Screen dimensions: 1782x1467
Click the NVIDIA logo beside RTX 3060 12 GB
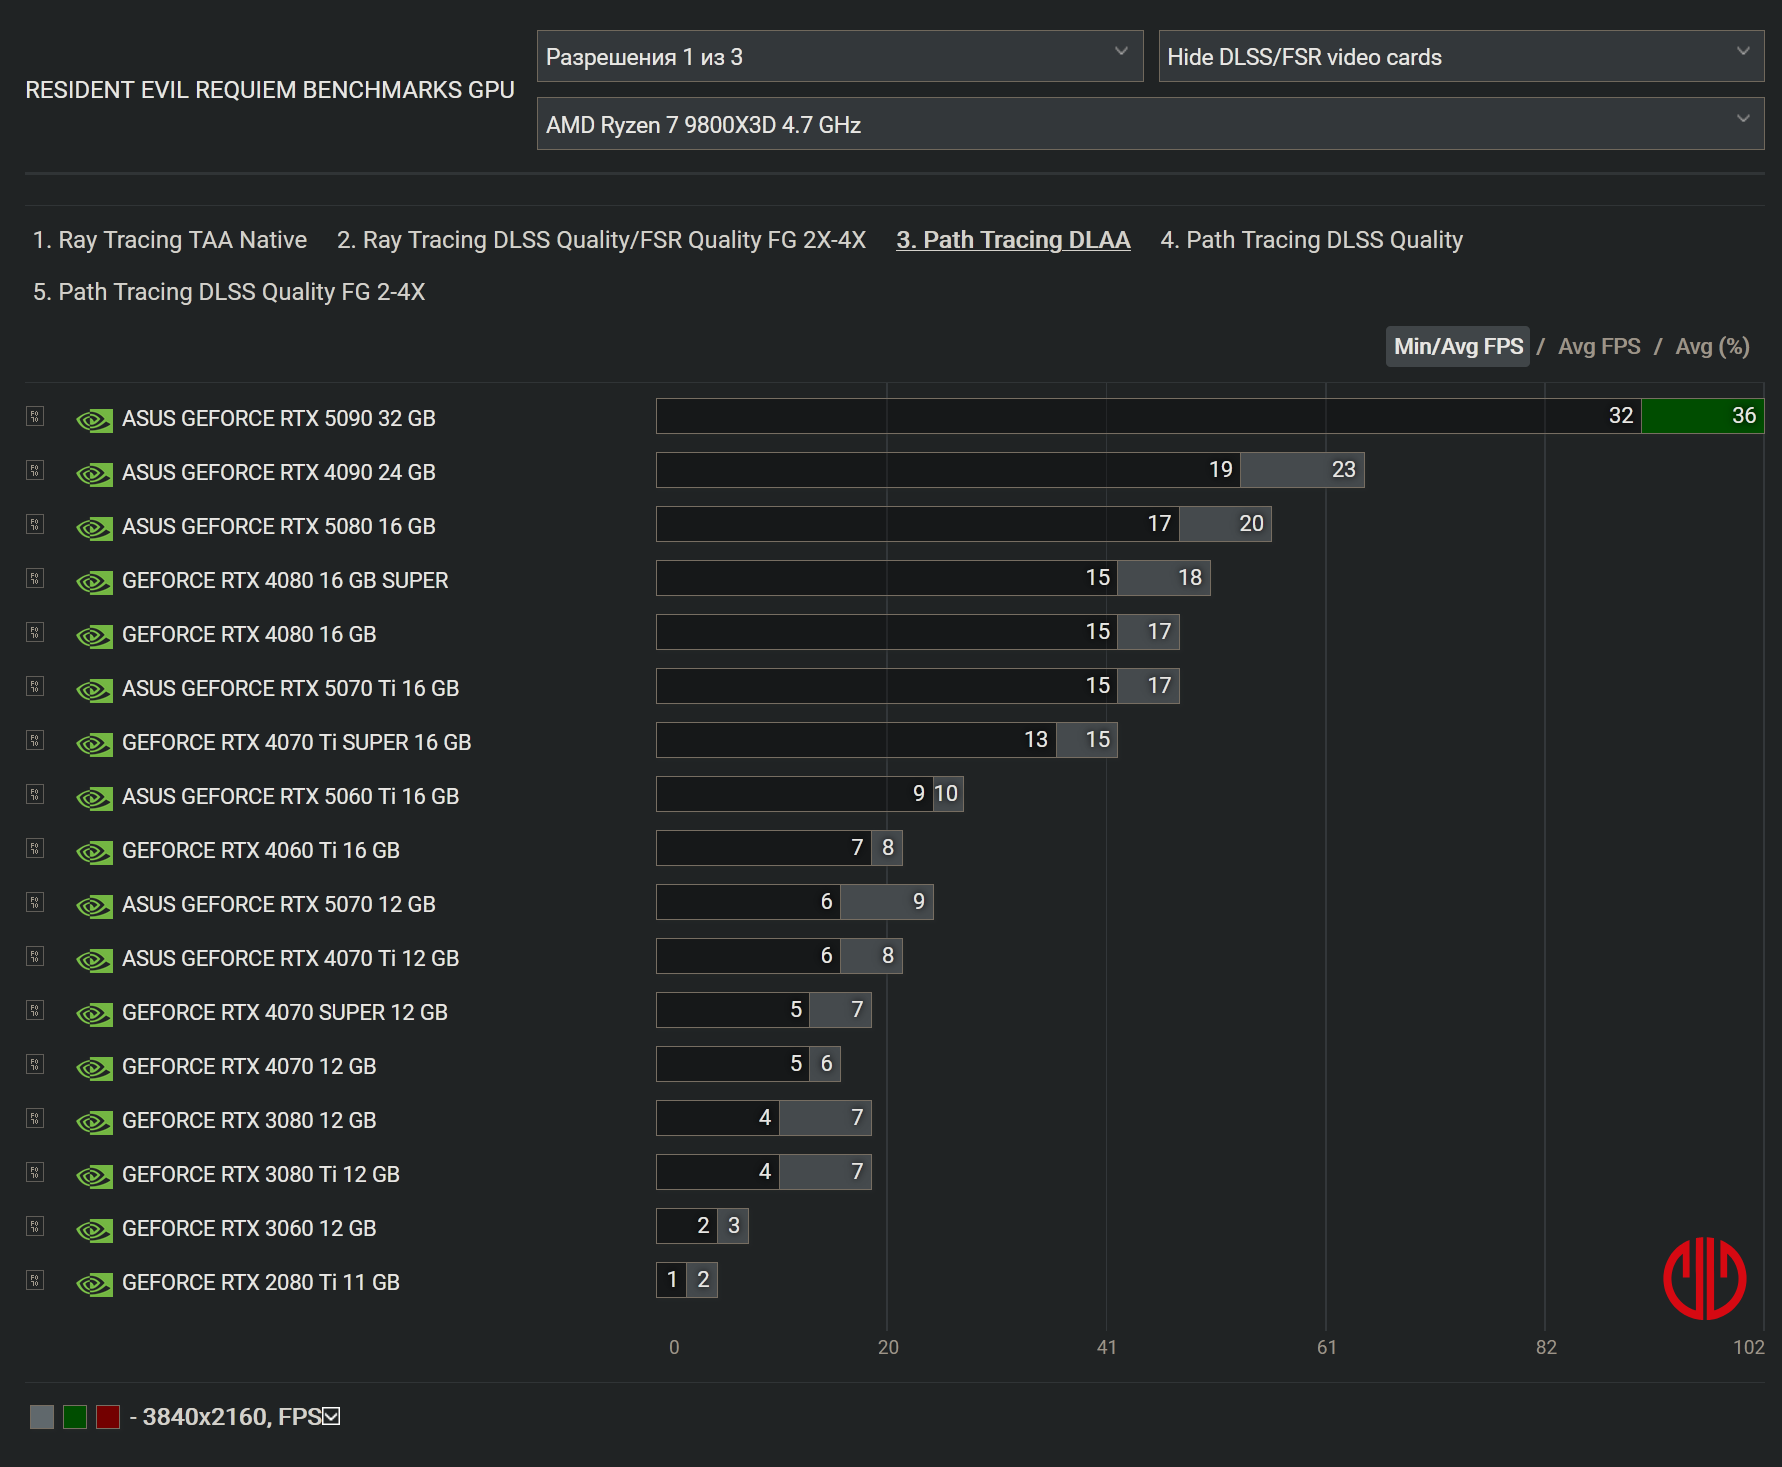tap(94, 1230)
